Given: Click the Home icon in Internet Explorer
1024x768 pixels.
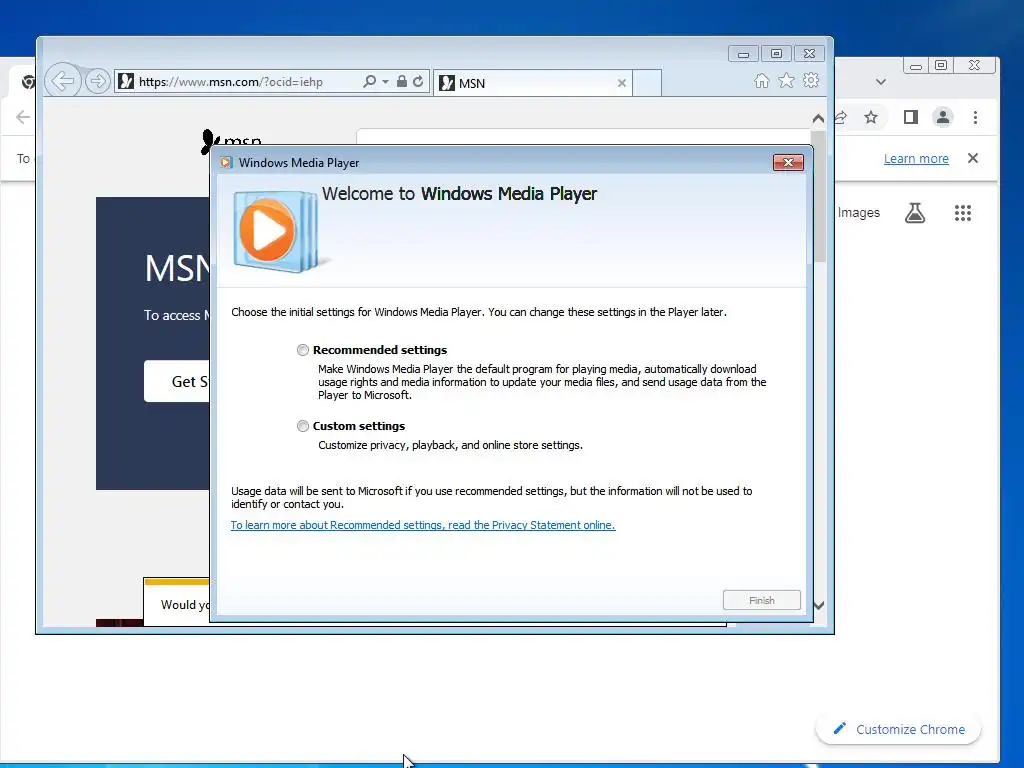Looking at the screenshot, I should tap(761, 80).
